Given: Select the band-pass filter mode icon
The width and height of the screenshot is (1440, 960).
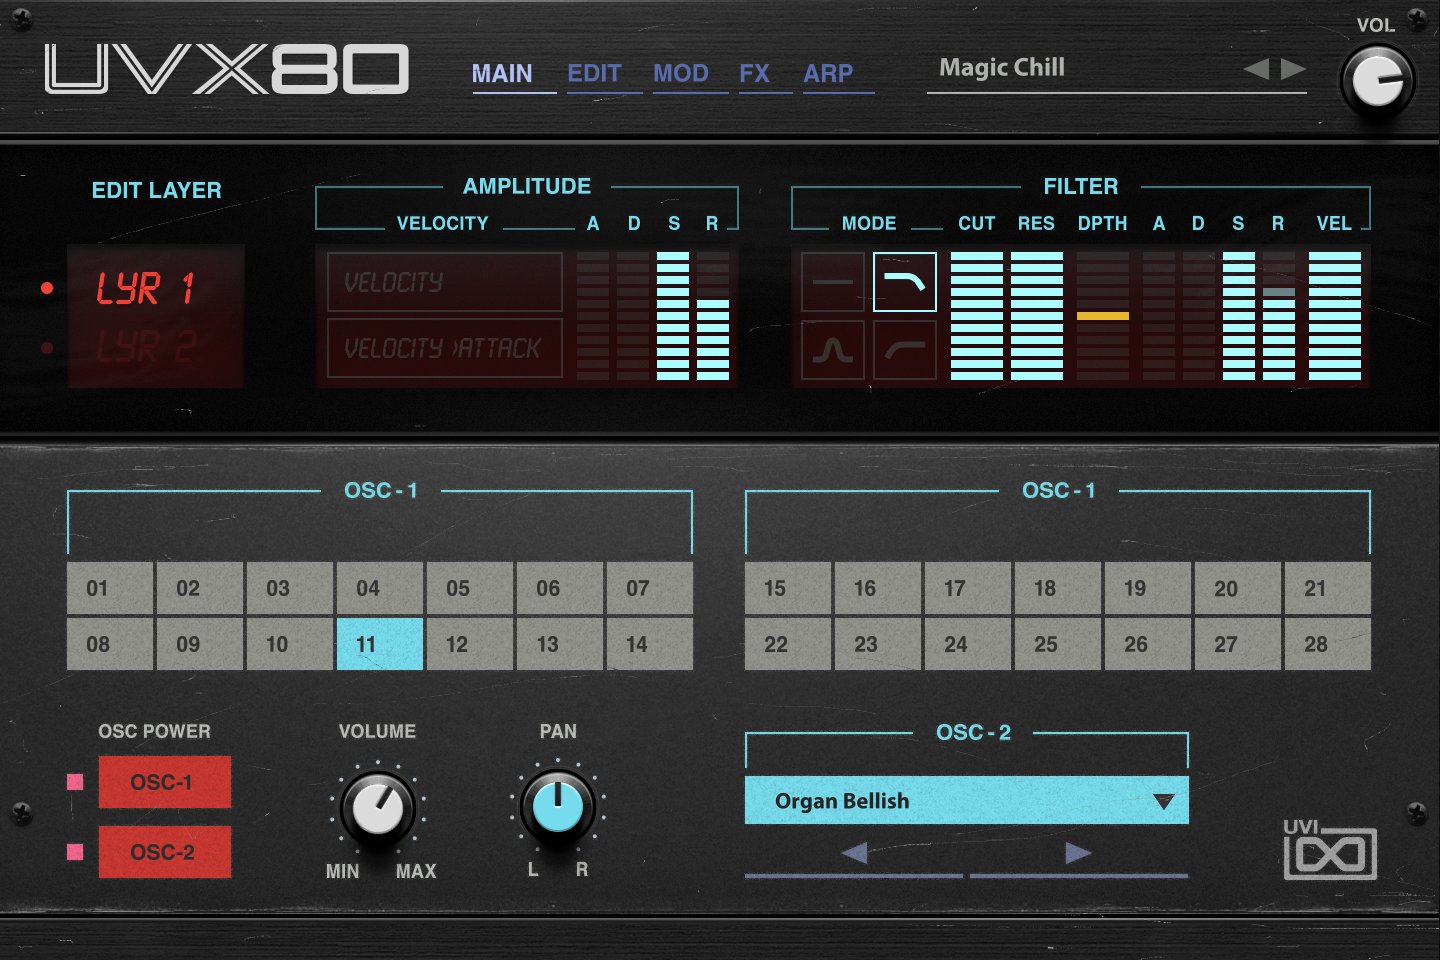Looking at the screenshot, I should [832, 351].
